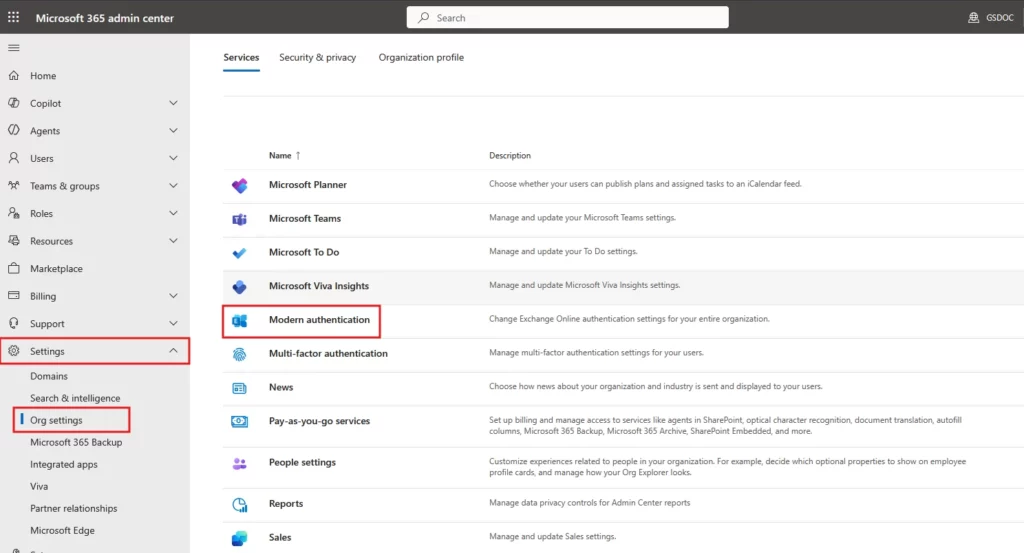Click the Agents icon in sidebar
Screen dimensions: 1024x553
[x=14, y=131]
